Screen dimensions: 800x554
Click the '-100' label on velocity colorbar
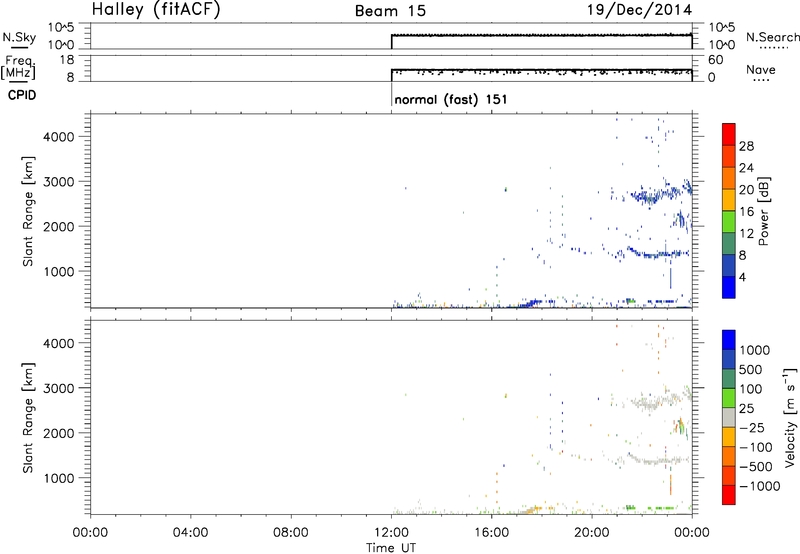756,447
